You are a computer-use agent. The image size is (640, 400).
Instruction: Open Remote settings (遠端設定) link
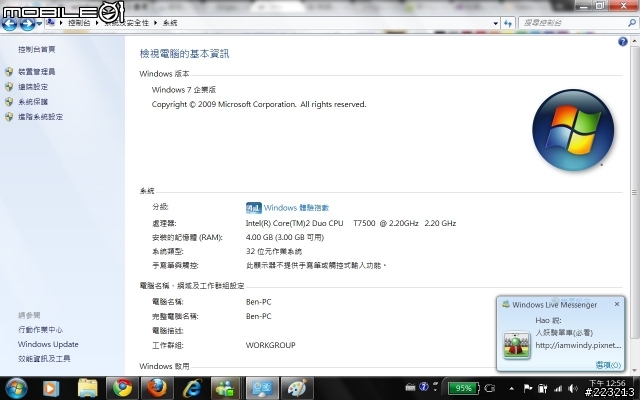coord(33,87)
